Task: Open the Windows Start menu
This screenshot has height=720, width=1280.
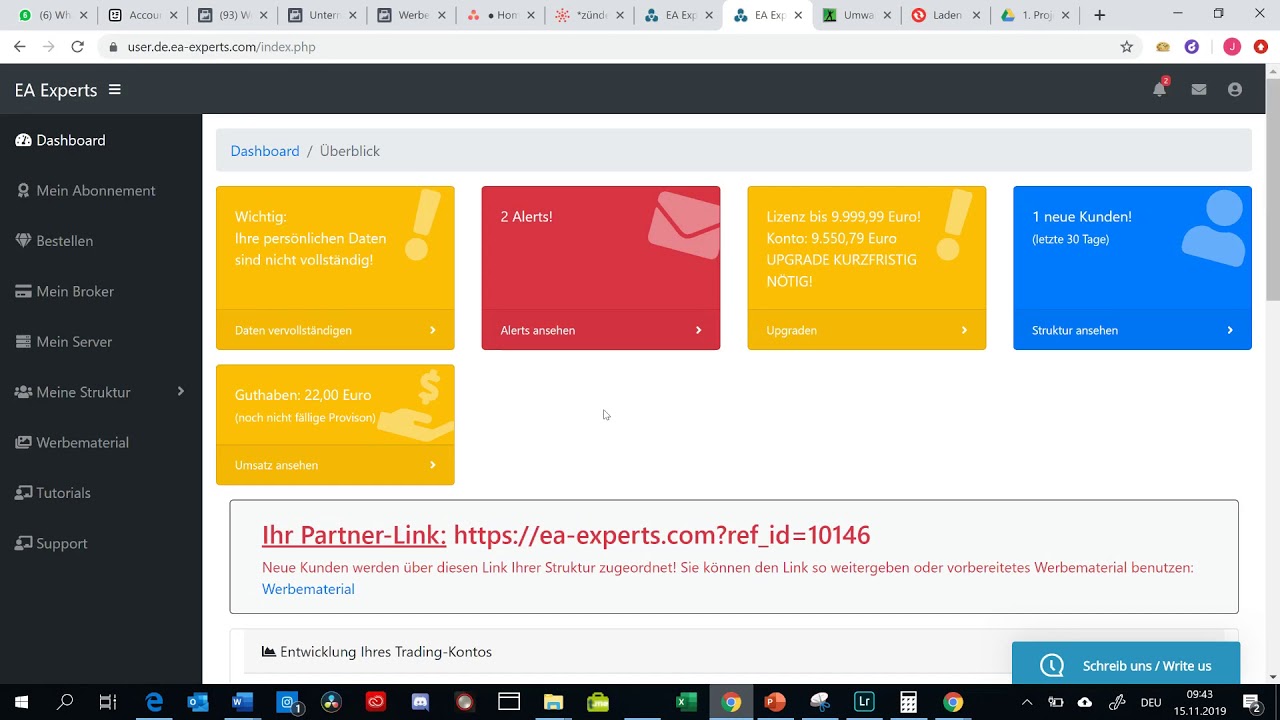Action: (21, 702)
